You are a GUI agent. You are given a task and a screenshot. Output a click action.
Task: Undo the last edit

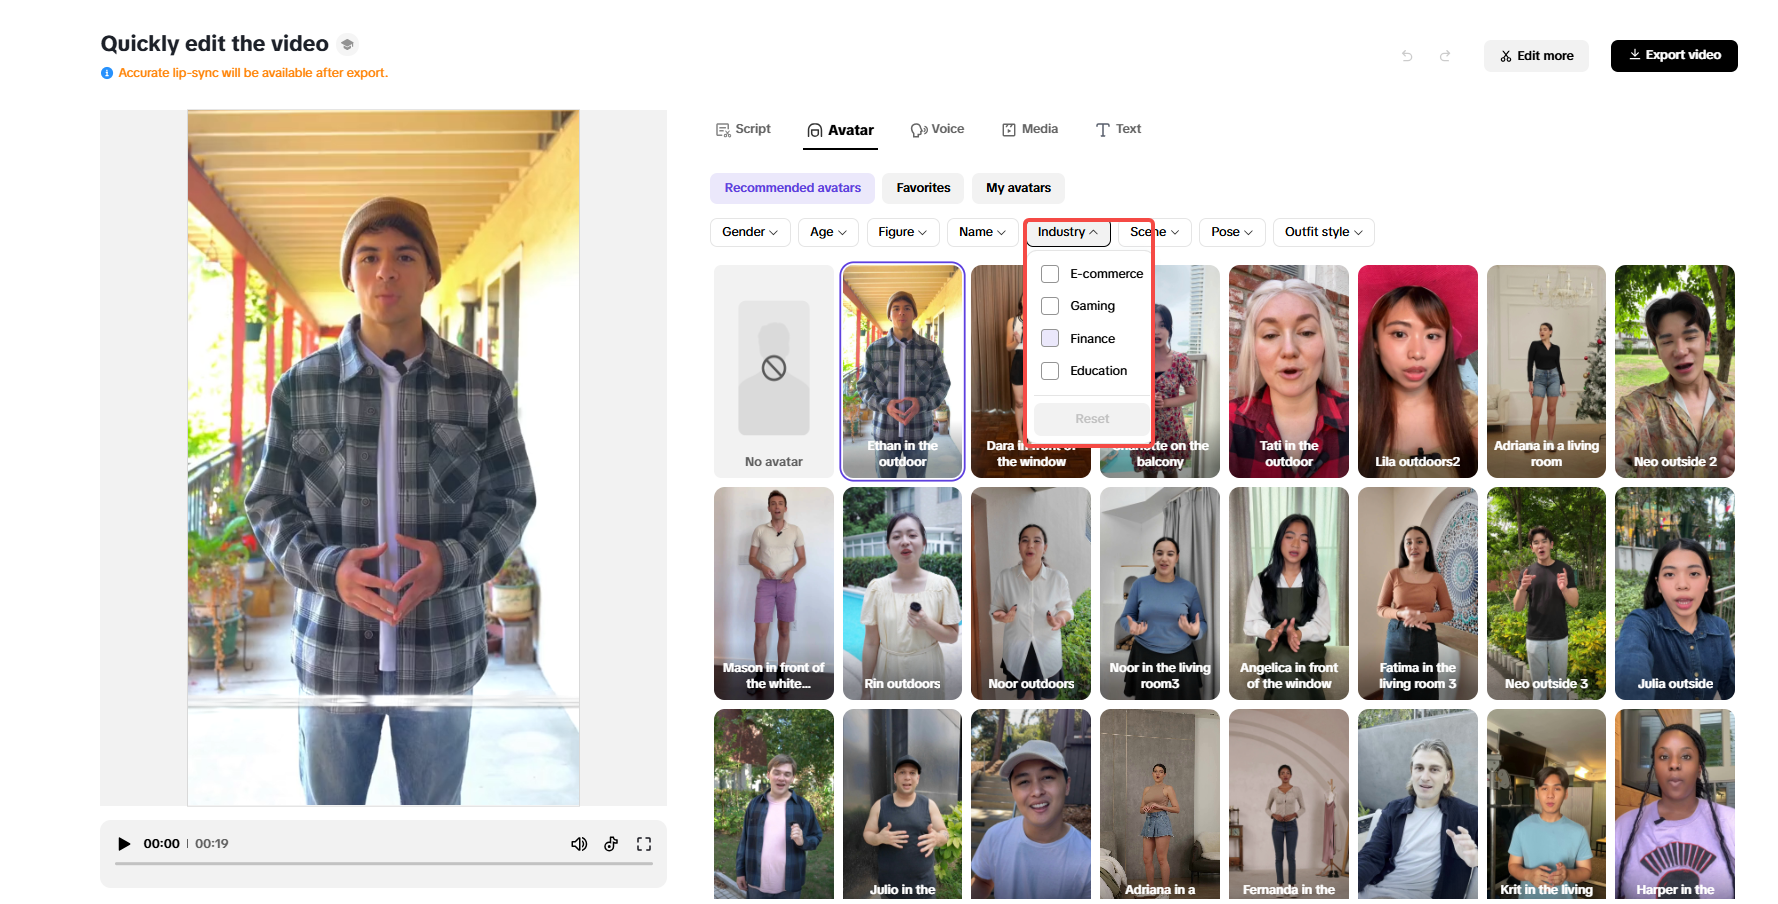(x=1407, y=56)
